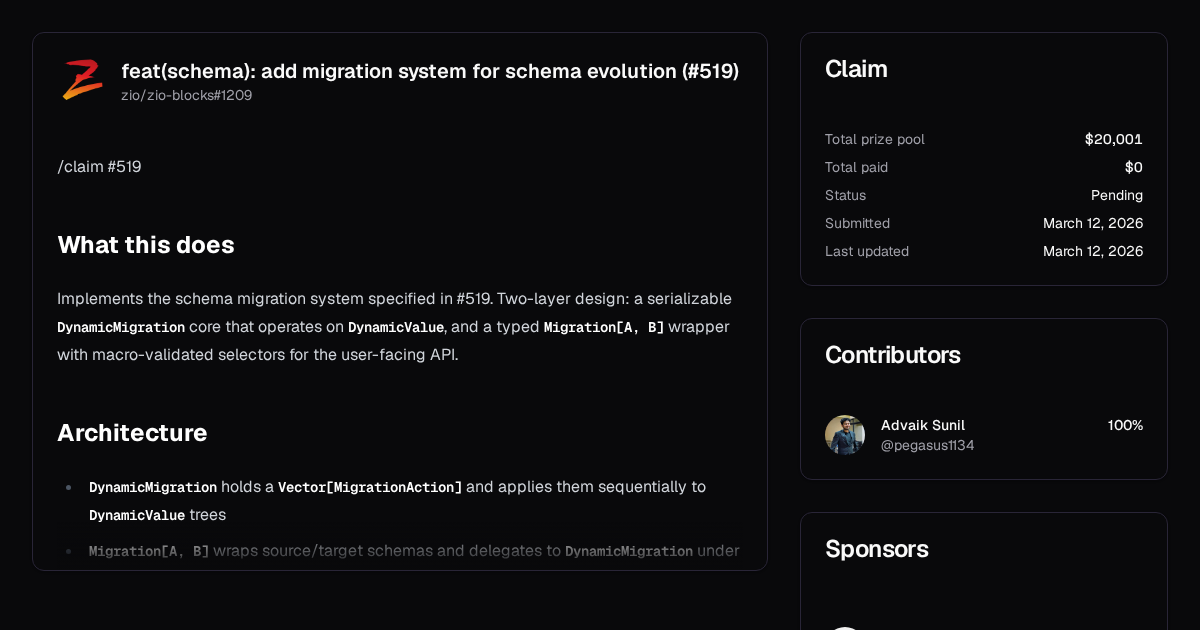Click the 'Sponsors' heading
1200x630 pixels.
(877, 549)
